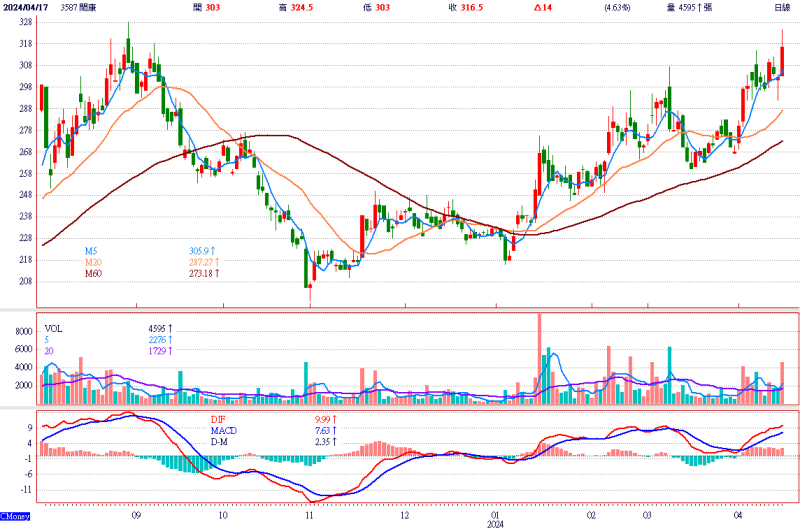800x529 pixels.
Task: Click the date 2024/04/17 in the header
Action: (x=26, y=7)
